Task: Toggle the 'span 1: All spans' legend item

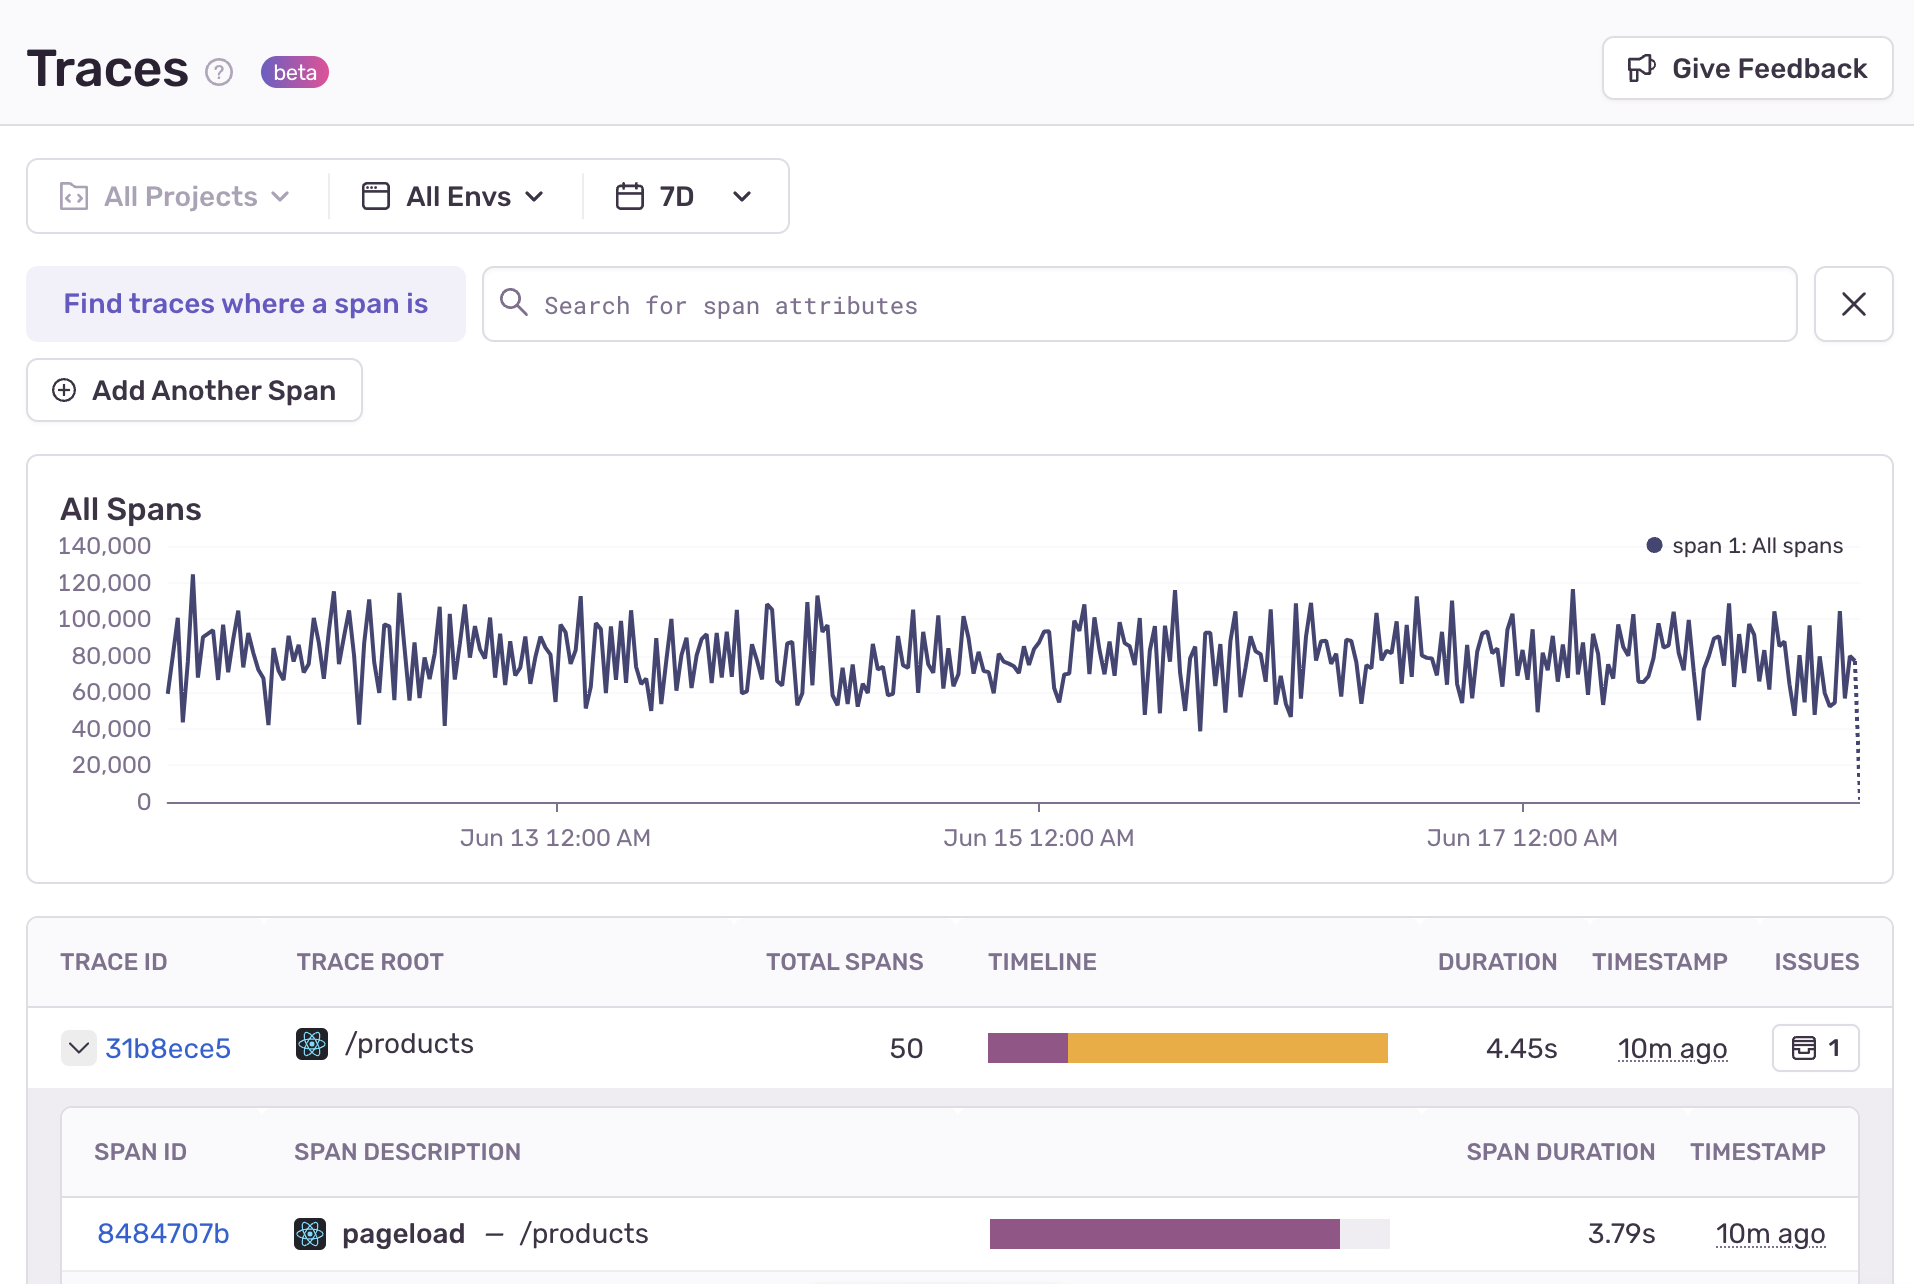Action: click(x=1745, y=546)
